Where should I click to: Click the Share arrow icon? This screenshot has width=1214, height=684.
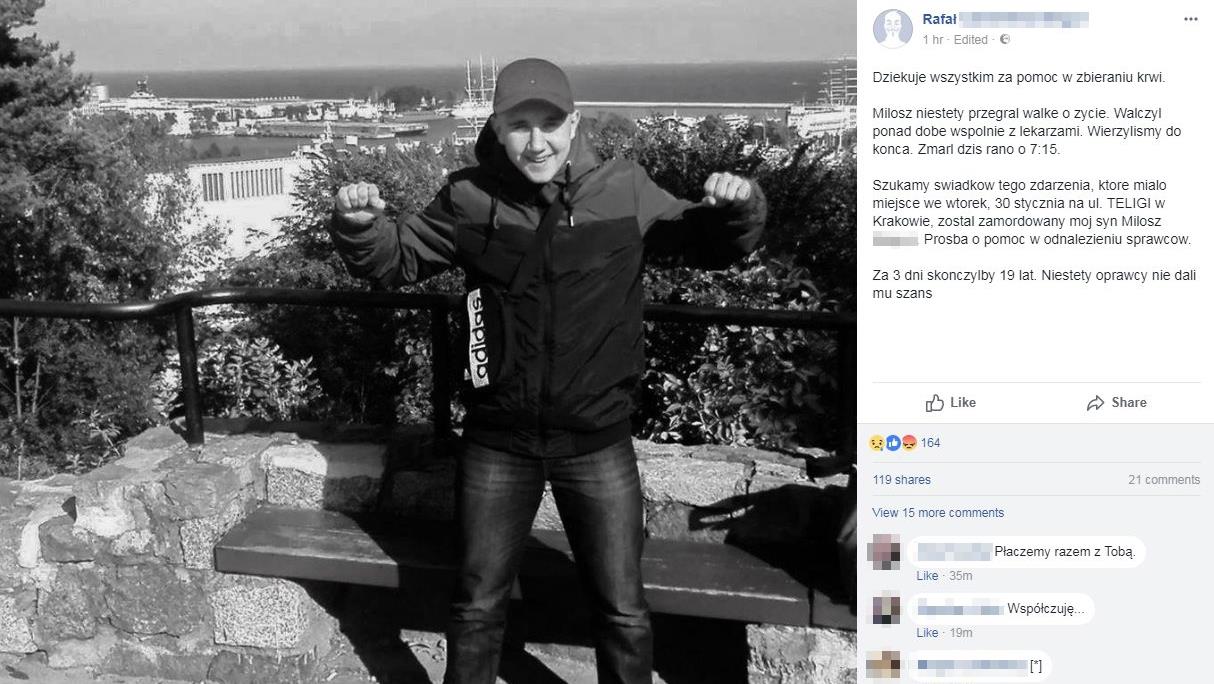click(x=1095, y=402)
